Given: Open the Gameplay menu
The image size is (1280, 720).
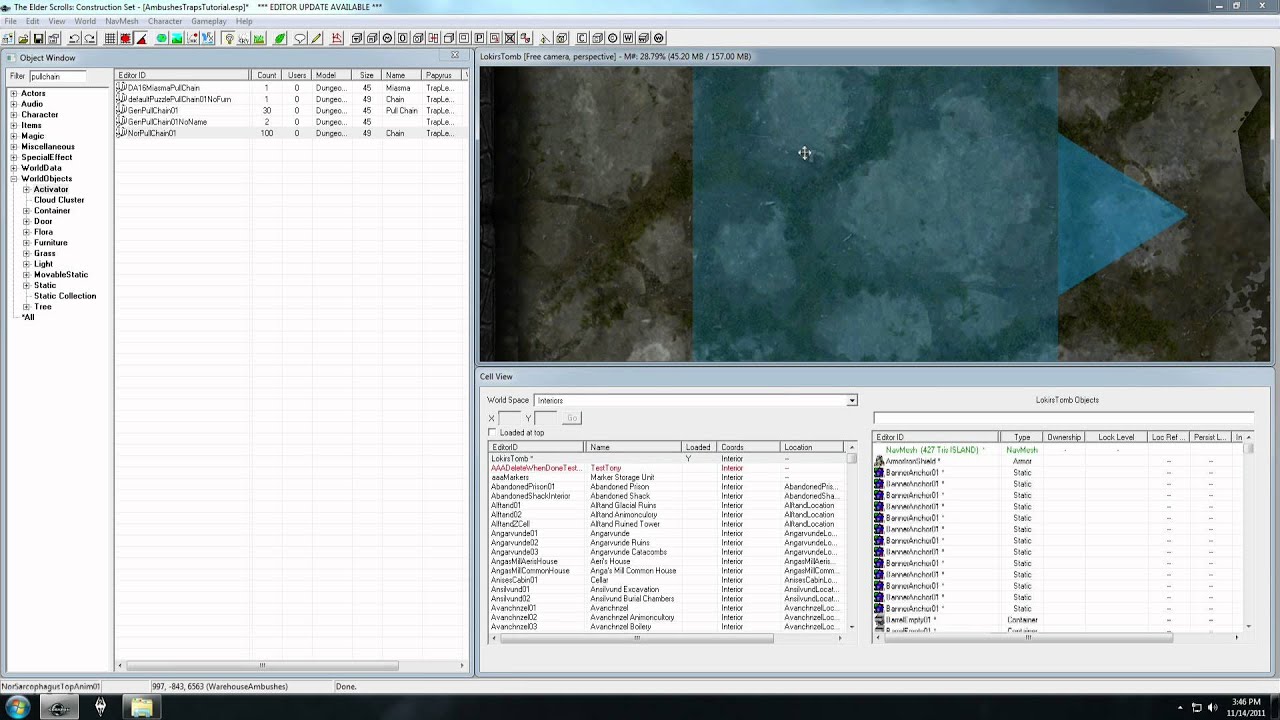Looking at the screenshot, I should [209, 21].
